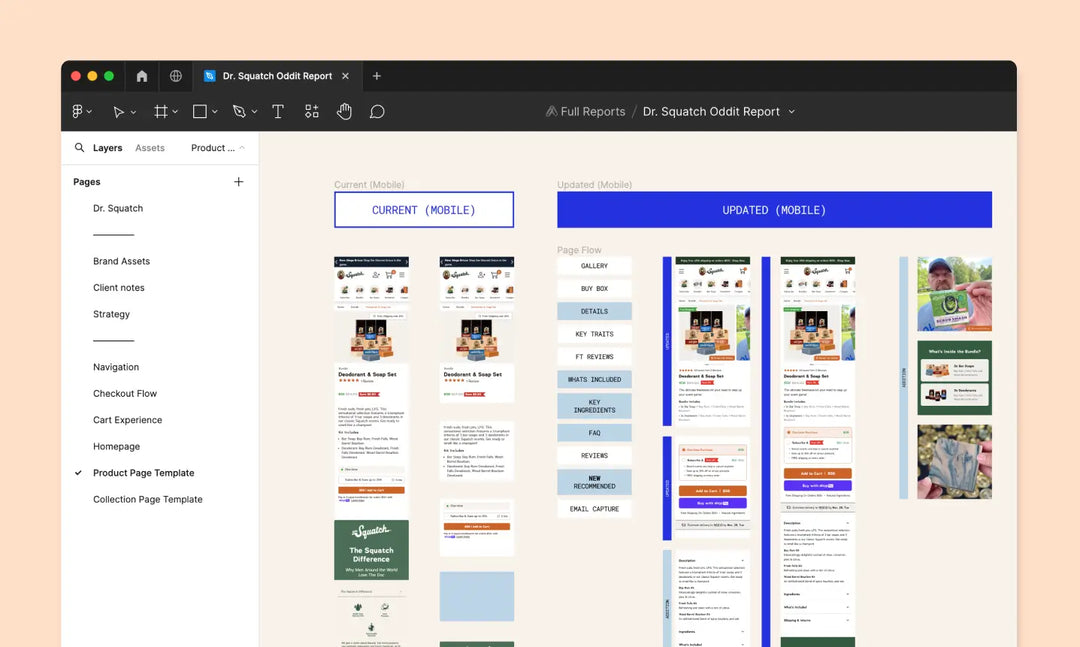Select the Comment tool

click(377, 112)
